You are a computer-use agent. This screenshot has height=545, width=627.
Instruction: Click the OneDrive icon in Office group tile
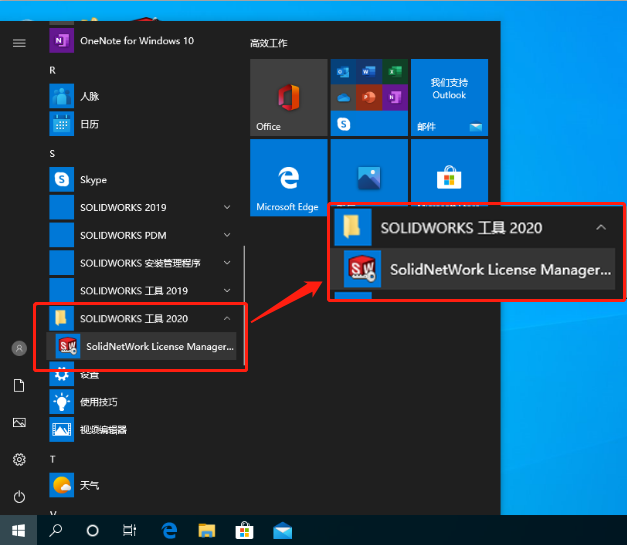(343, 97)
